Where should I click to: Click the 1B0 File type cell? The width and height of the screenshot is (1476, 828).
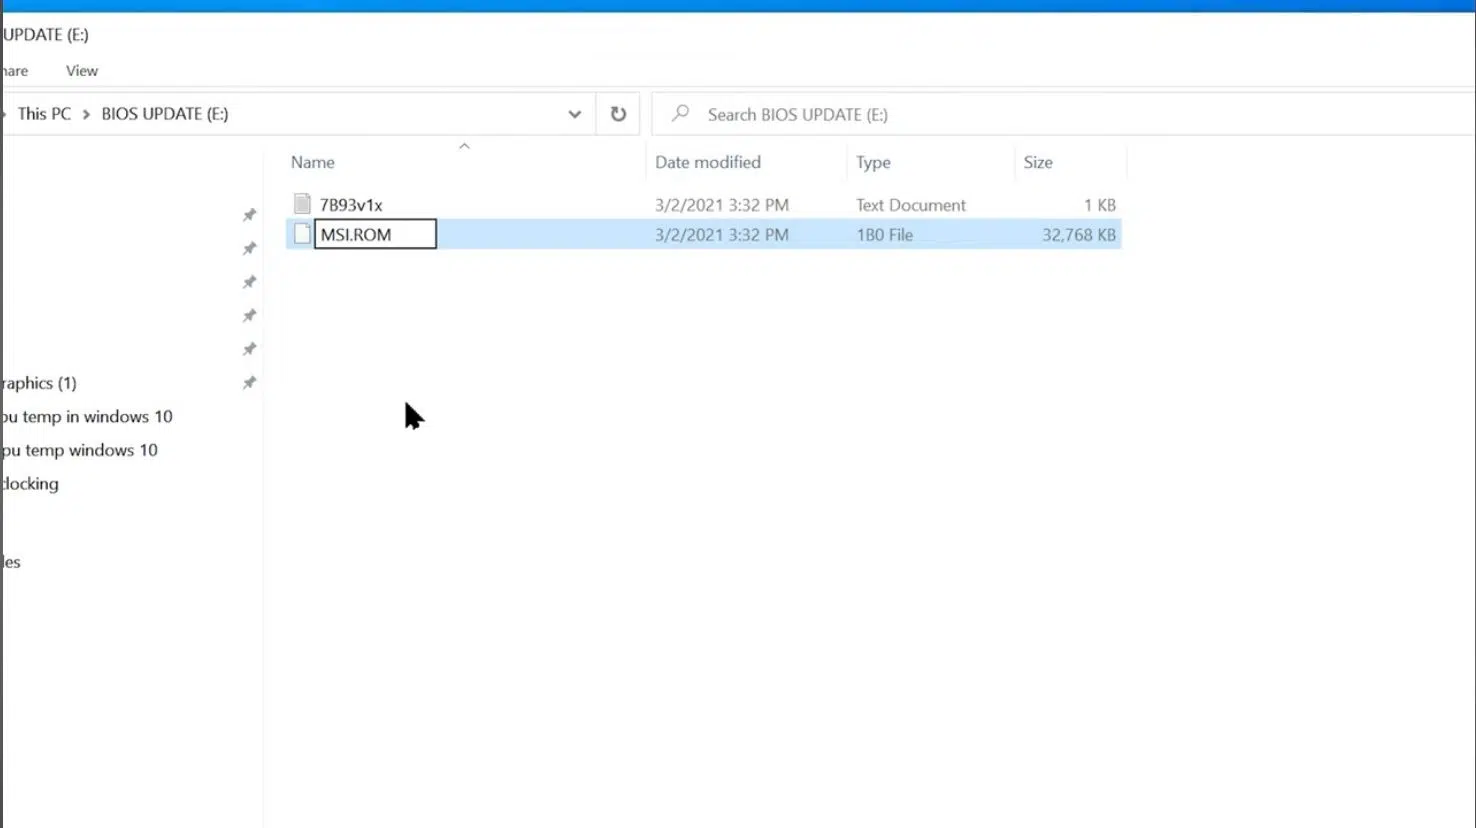coord(885,235)
